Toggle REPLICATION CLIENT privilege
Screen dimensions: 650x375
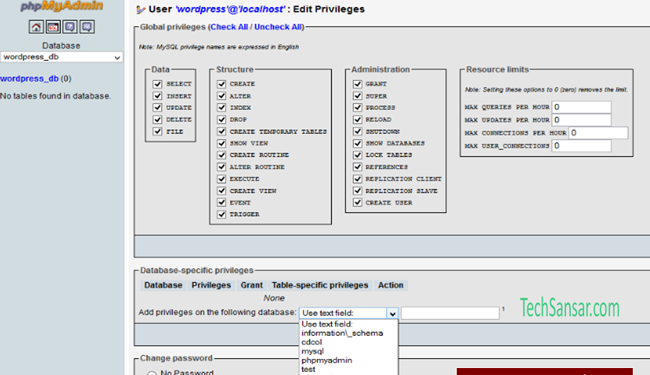point(357,179)
